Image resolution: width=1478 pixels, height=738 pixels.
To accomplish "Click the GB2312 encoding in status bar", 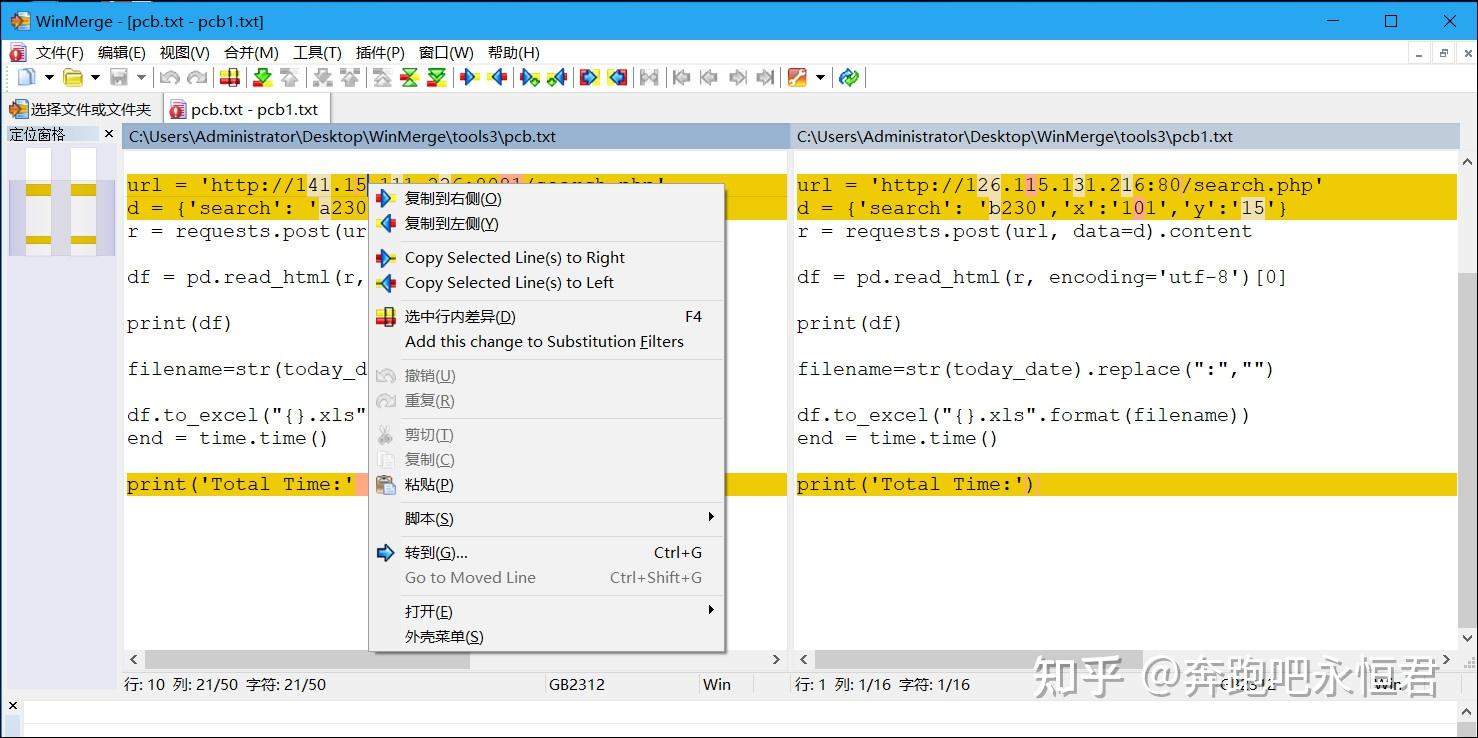I will (x=577, y=685).
